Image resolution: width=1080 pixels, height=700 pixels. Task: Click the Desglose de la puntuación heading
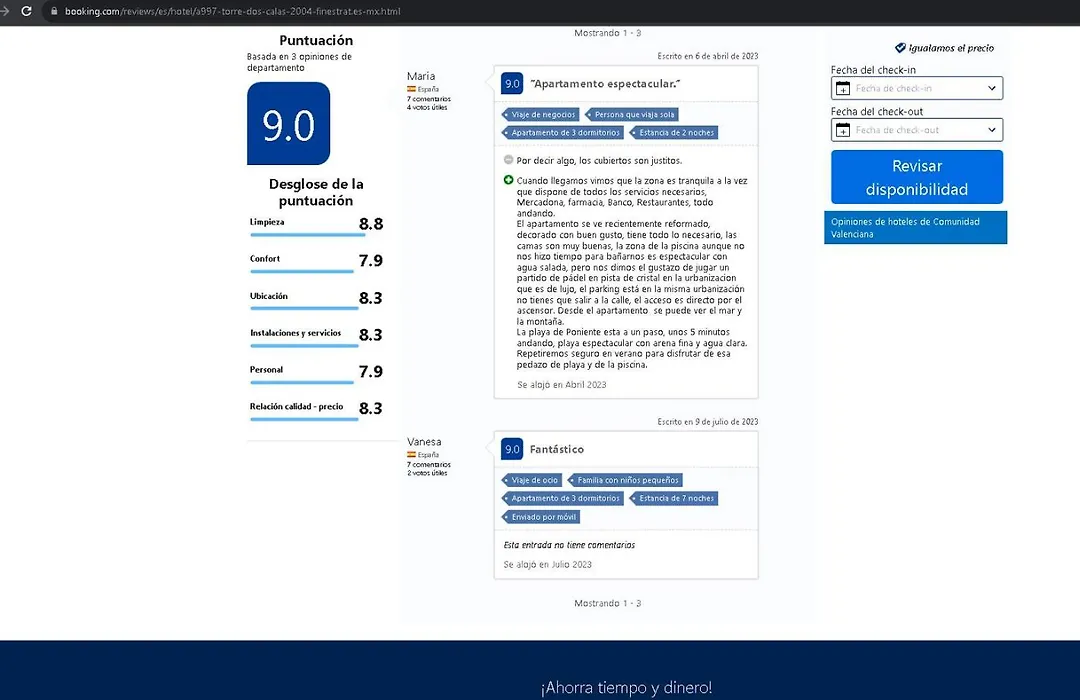point(316,192)
